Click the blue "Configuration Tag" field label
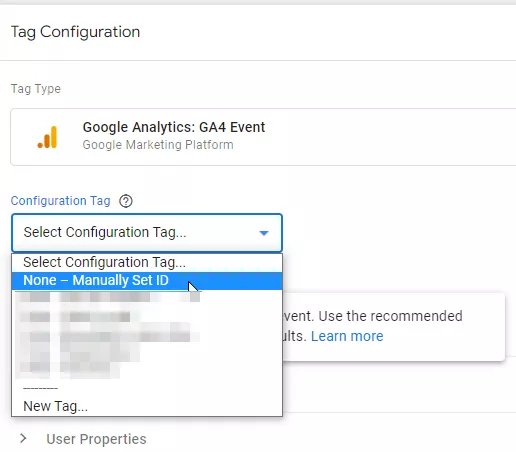The width and height of the screenshot is (516, 452). (x=60, y=201)
